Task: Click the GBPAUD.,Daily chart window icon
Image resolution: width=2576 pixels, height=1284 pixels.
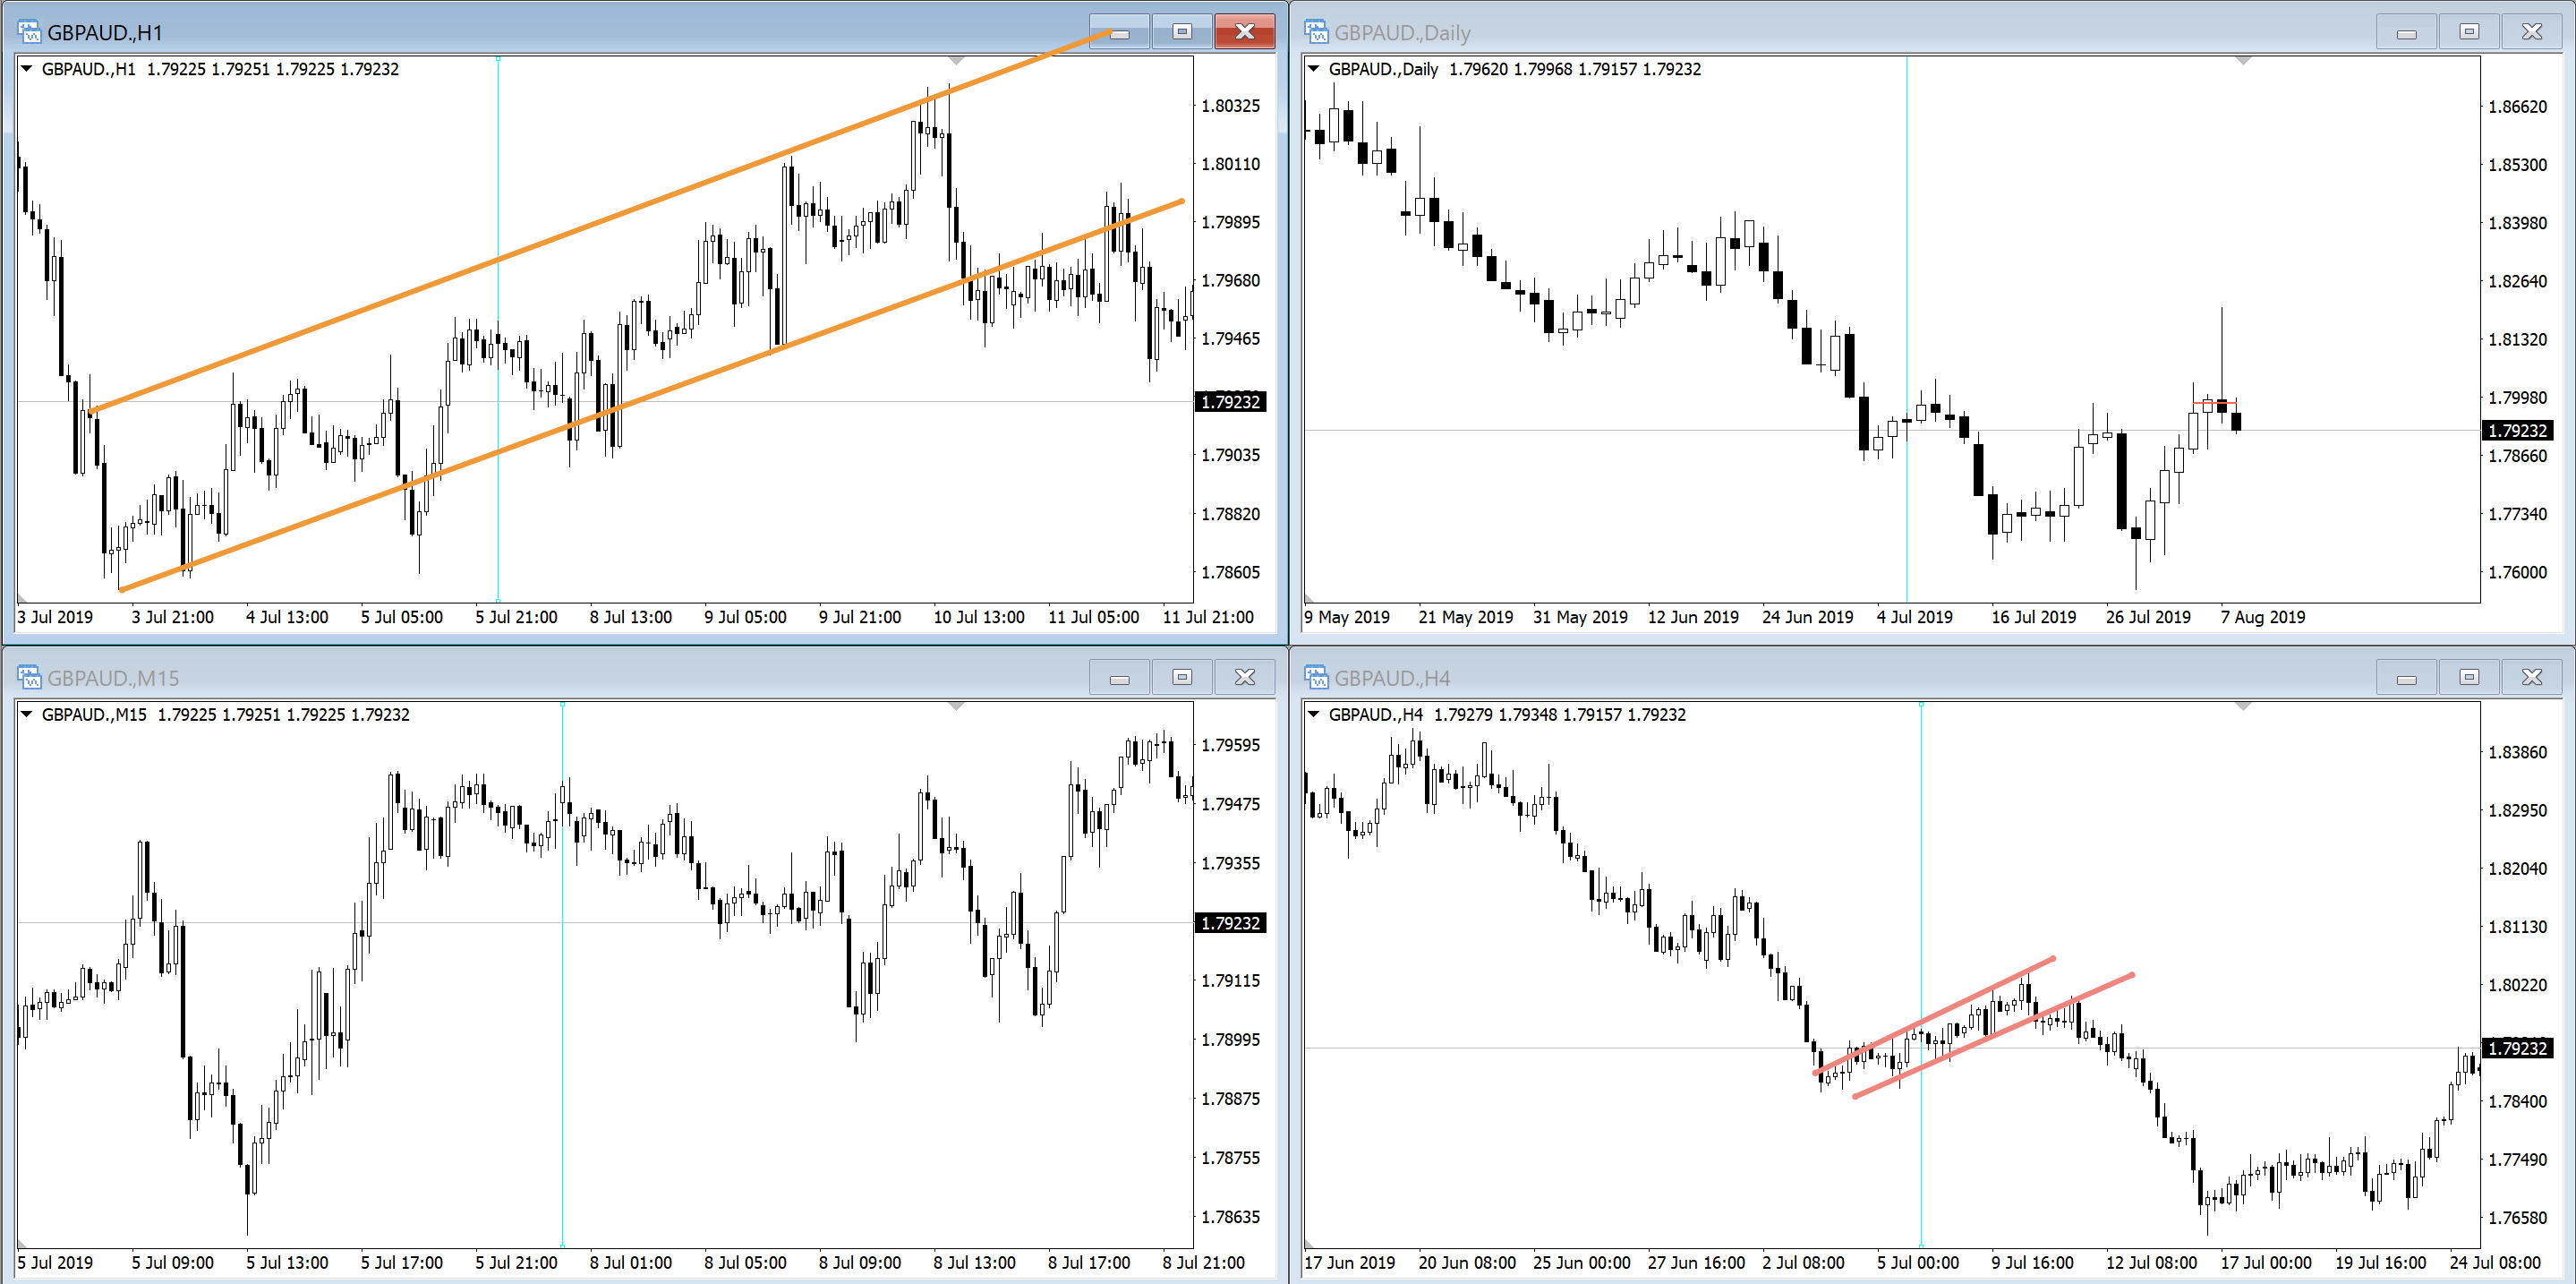Action: coord(1316,32)
